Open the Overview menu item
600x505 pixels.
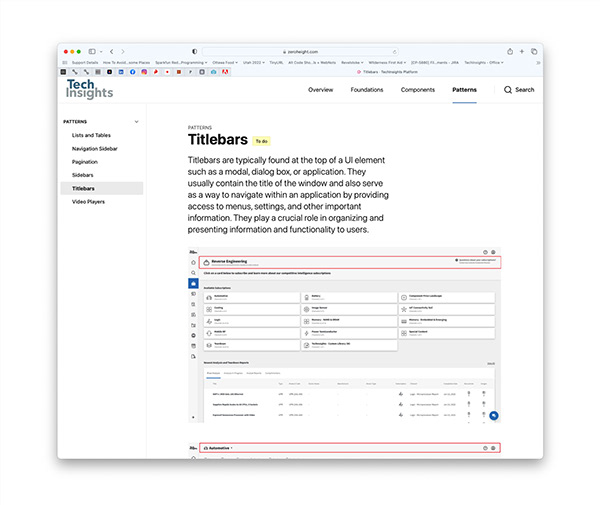[321, 90]
